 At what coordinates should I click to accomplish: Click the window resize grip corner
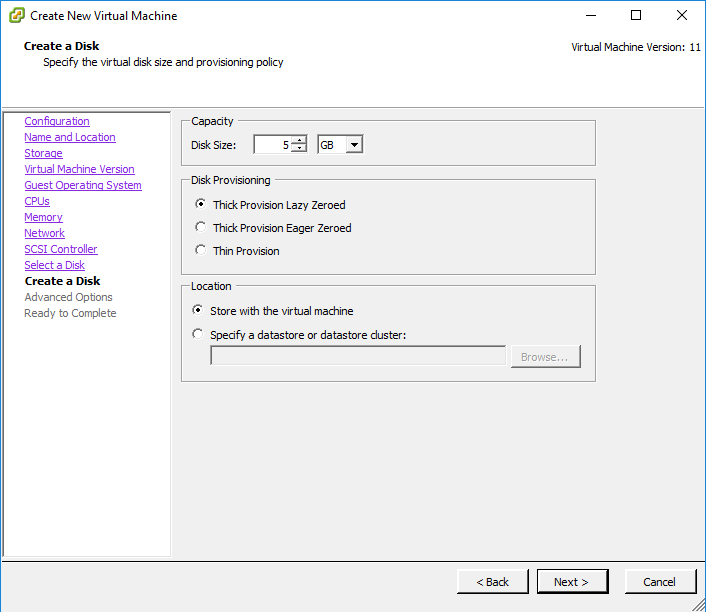coord(699,605)
